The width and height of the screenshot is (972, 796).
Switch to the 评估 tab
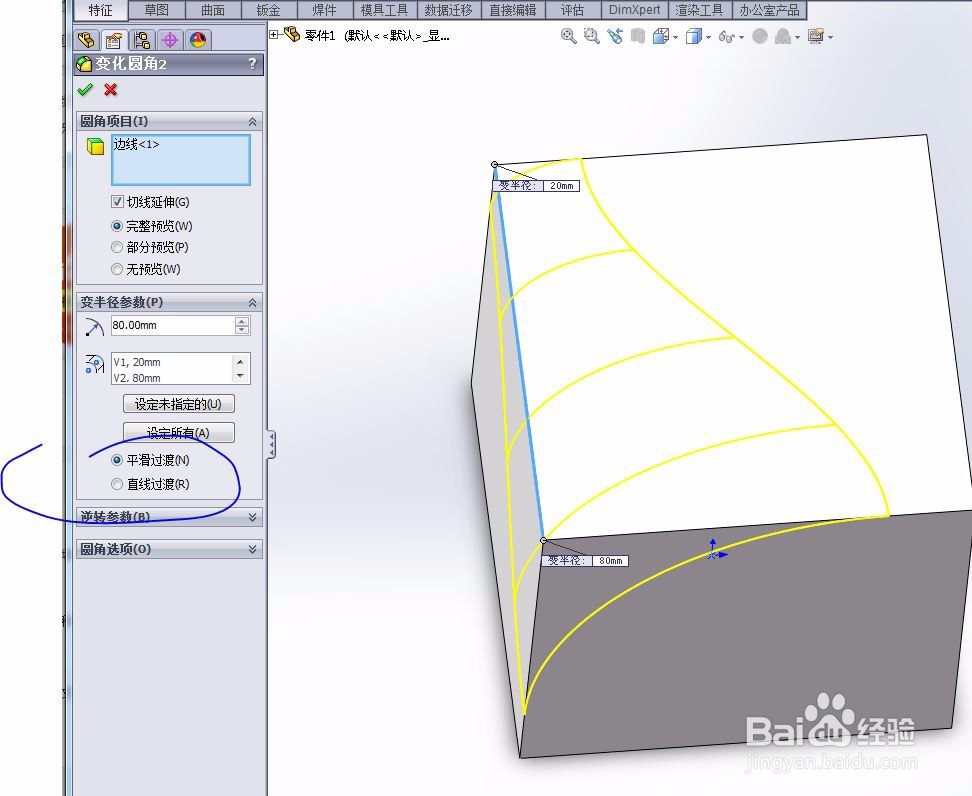[572, 10]
